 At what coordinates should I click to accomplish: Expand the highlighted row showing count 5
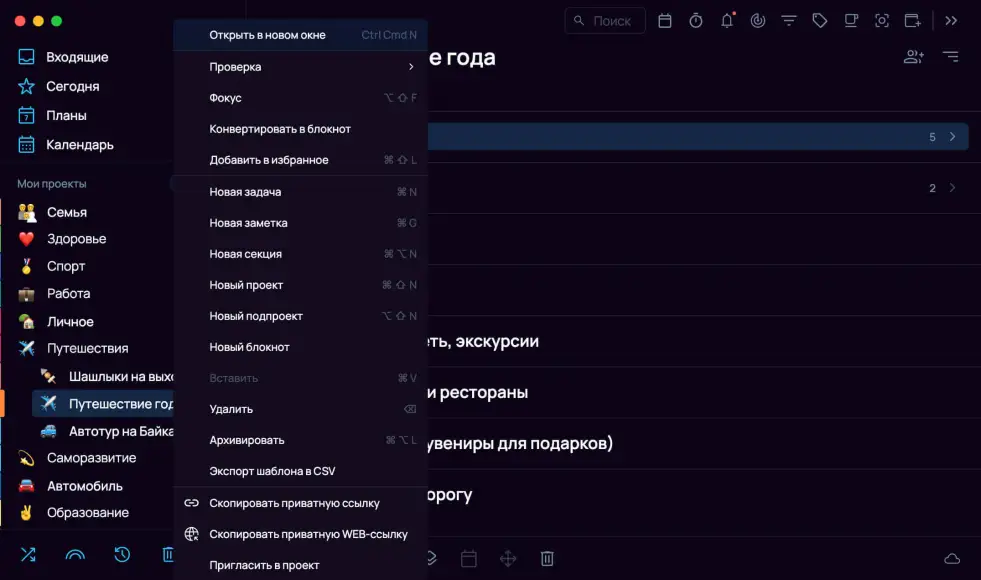(952, 136)
